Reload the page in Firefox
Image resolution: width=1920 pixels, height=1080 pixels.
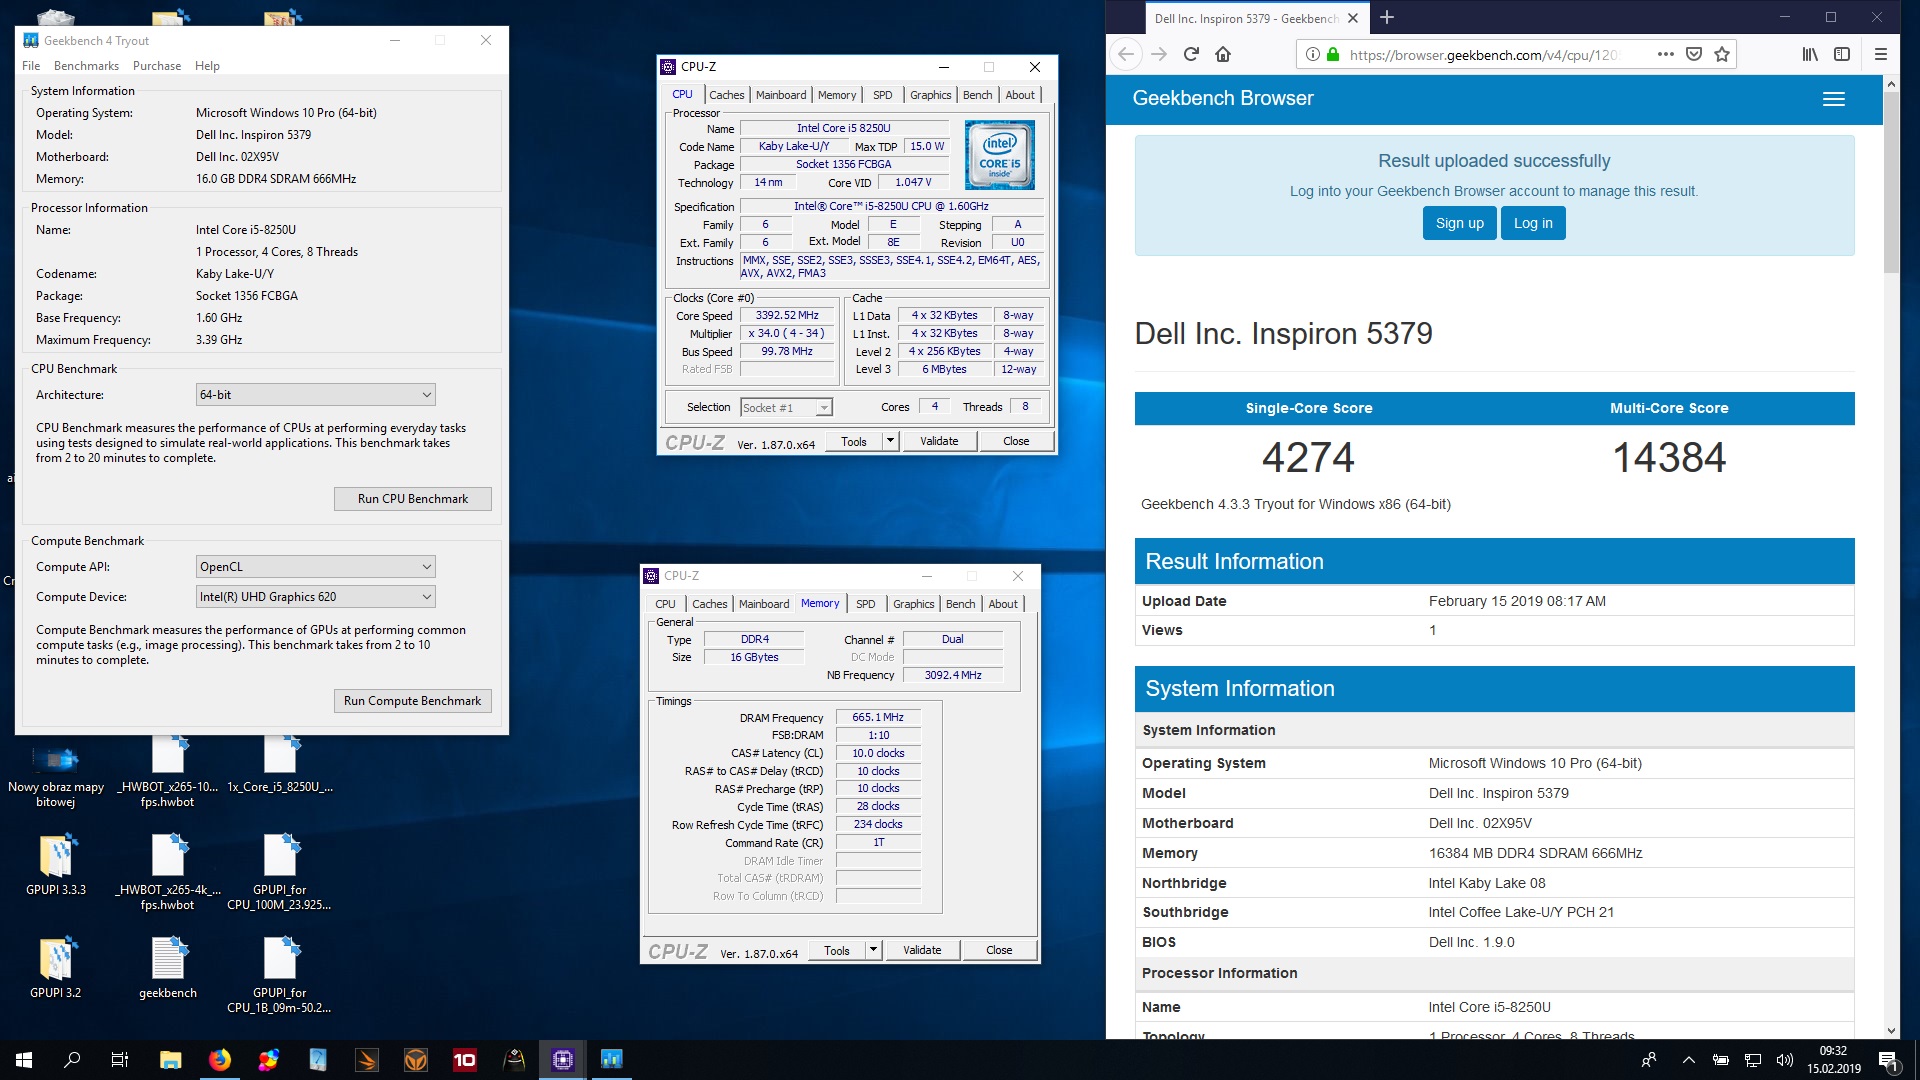1191,54
